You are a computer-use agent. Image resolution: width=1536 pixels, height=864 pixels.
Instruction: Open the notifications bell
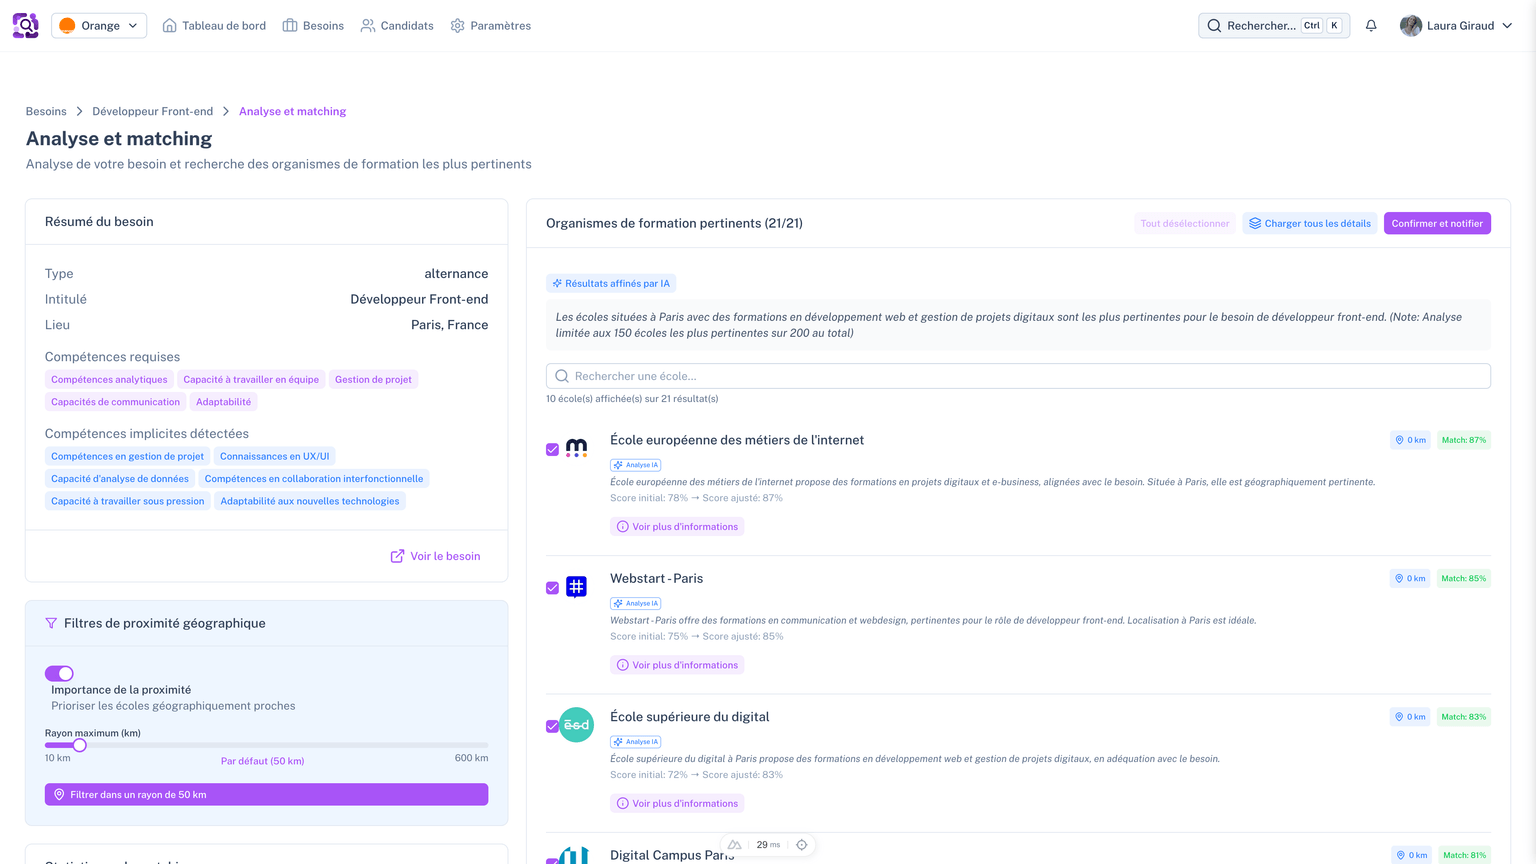click(1371, 25)
